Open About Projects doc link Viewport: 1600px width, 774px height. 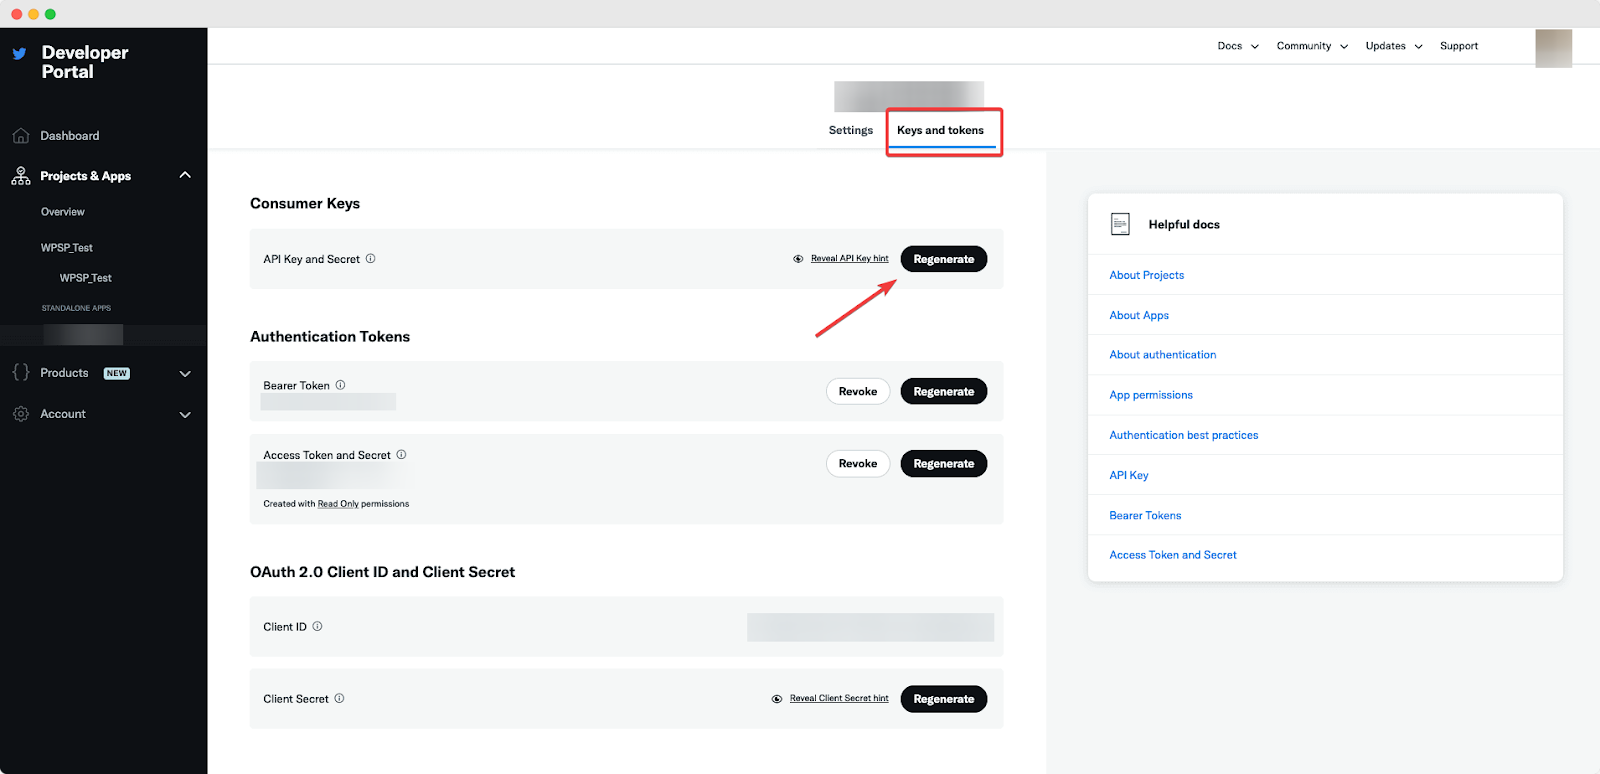tap(1147, 275)
